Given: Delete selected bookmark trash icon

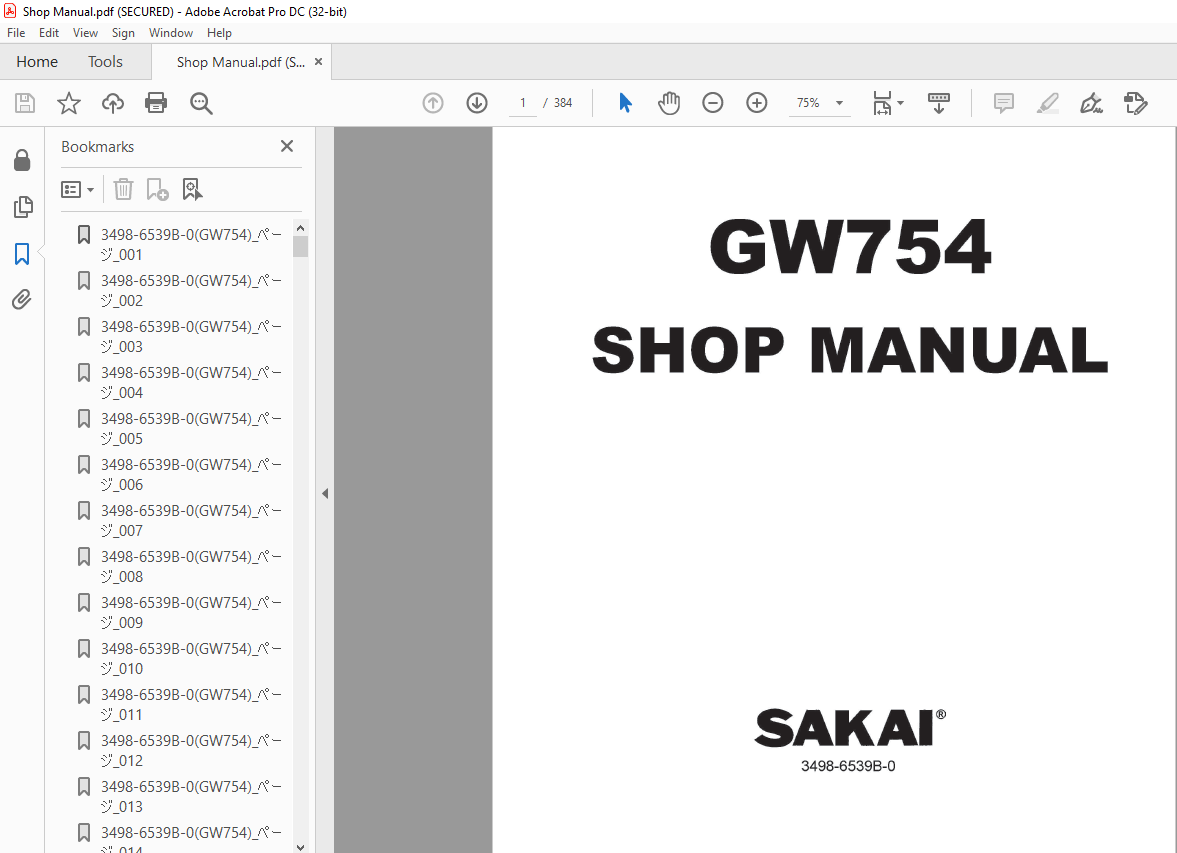Looking at the screenshot, I should click(123, 189).
